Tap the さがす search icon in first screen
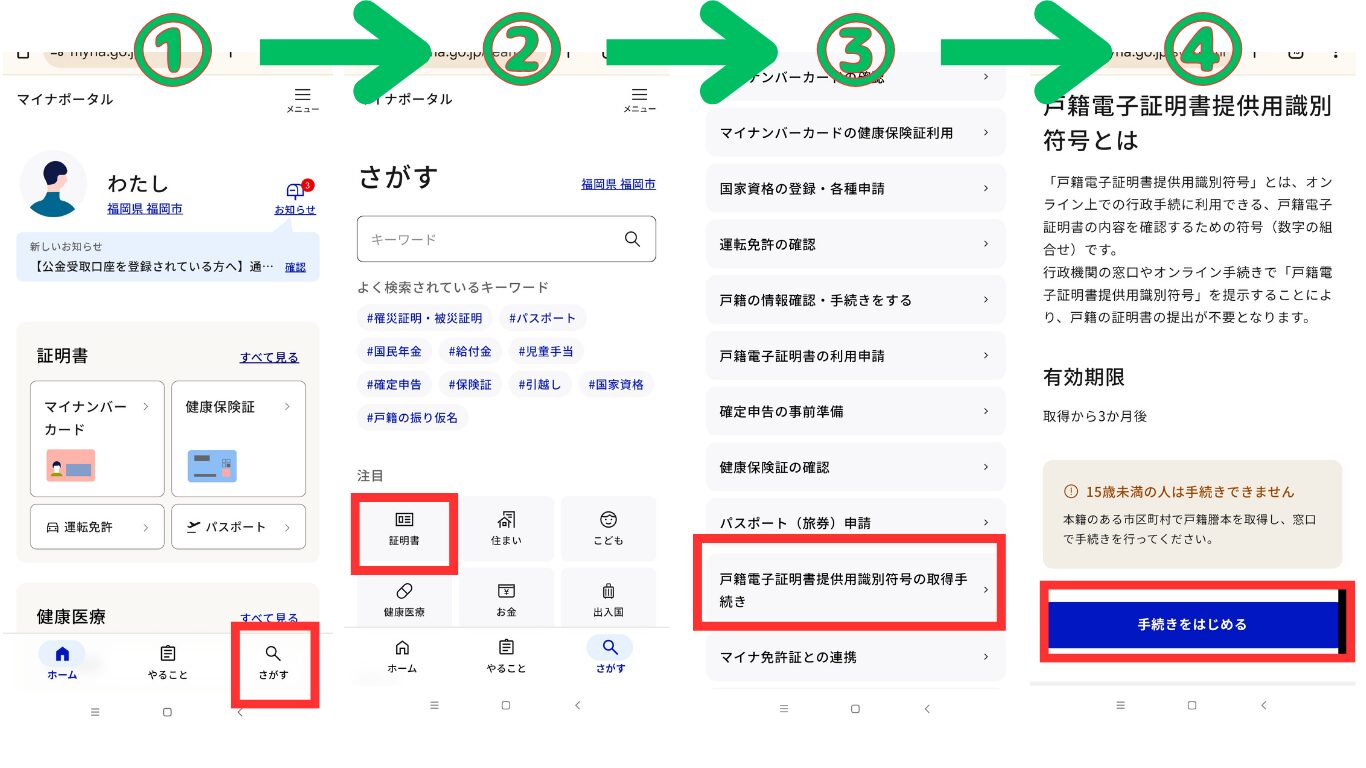 273,662
